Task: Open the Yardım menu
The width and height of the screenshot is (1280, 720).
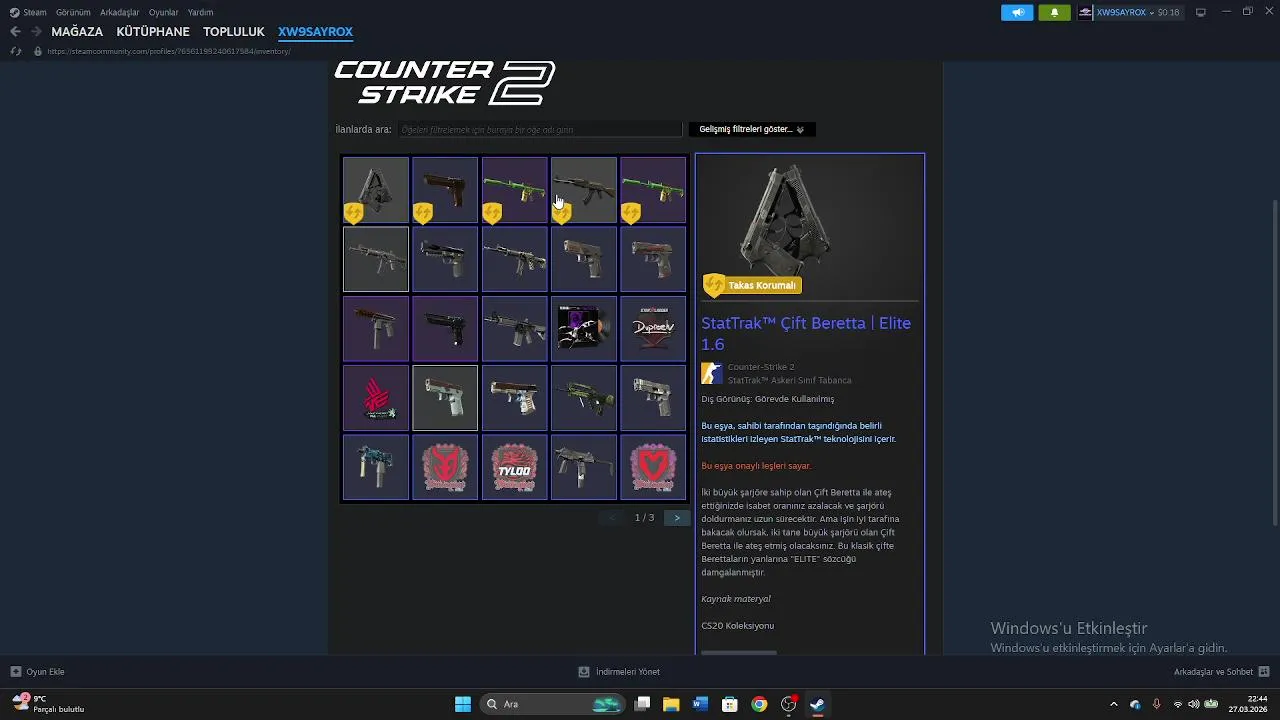Action: [200, 12]
